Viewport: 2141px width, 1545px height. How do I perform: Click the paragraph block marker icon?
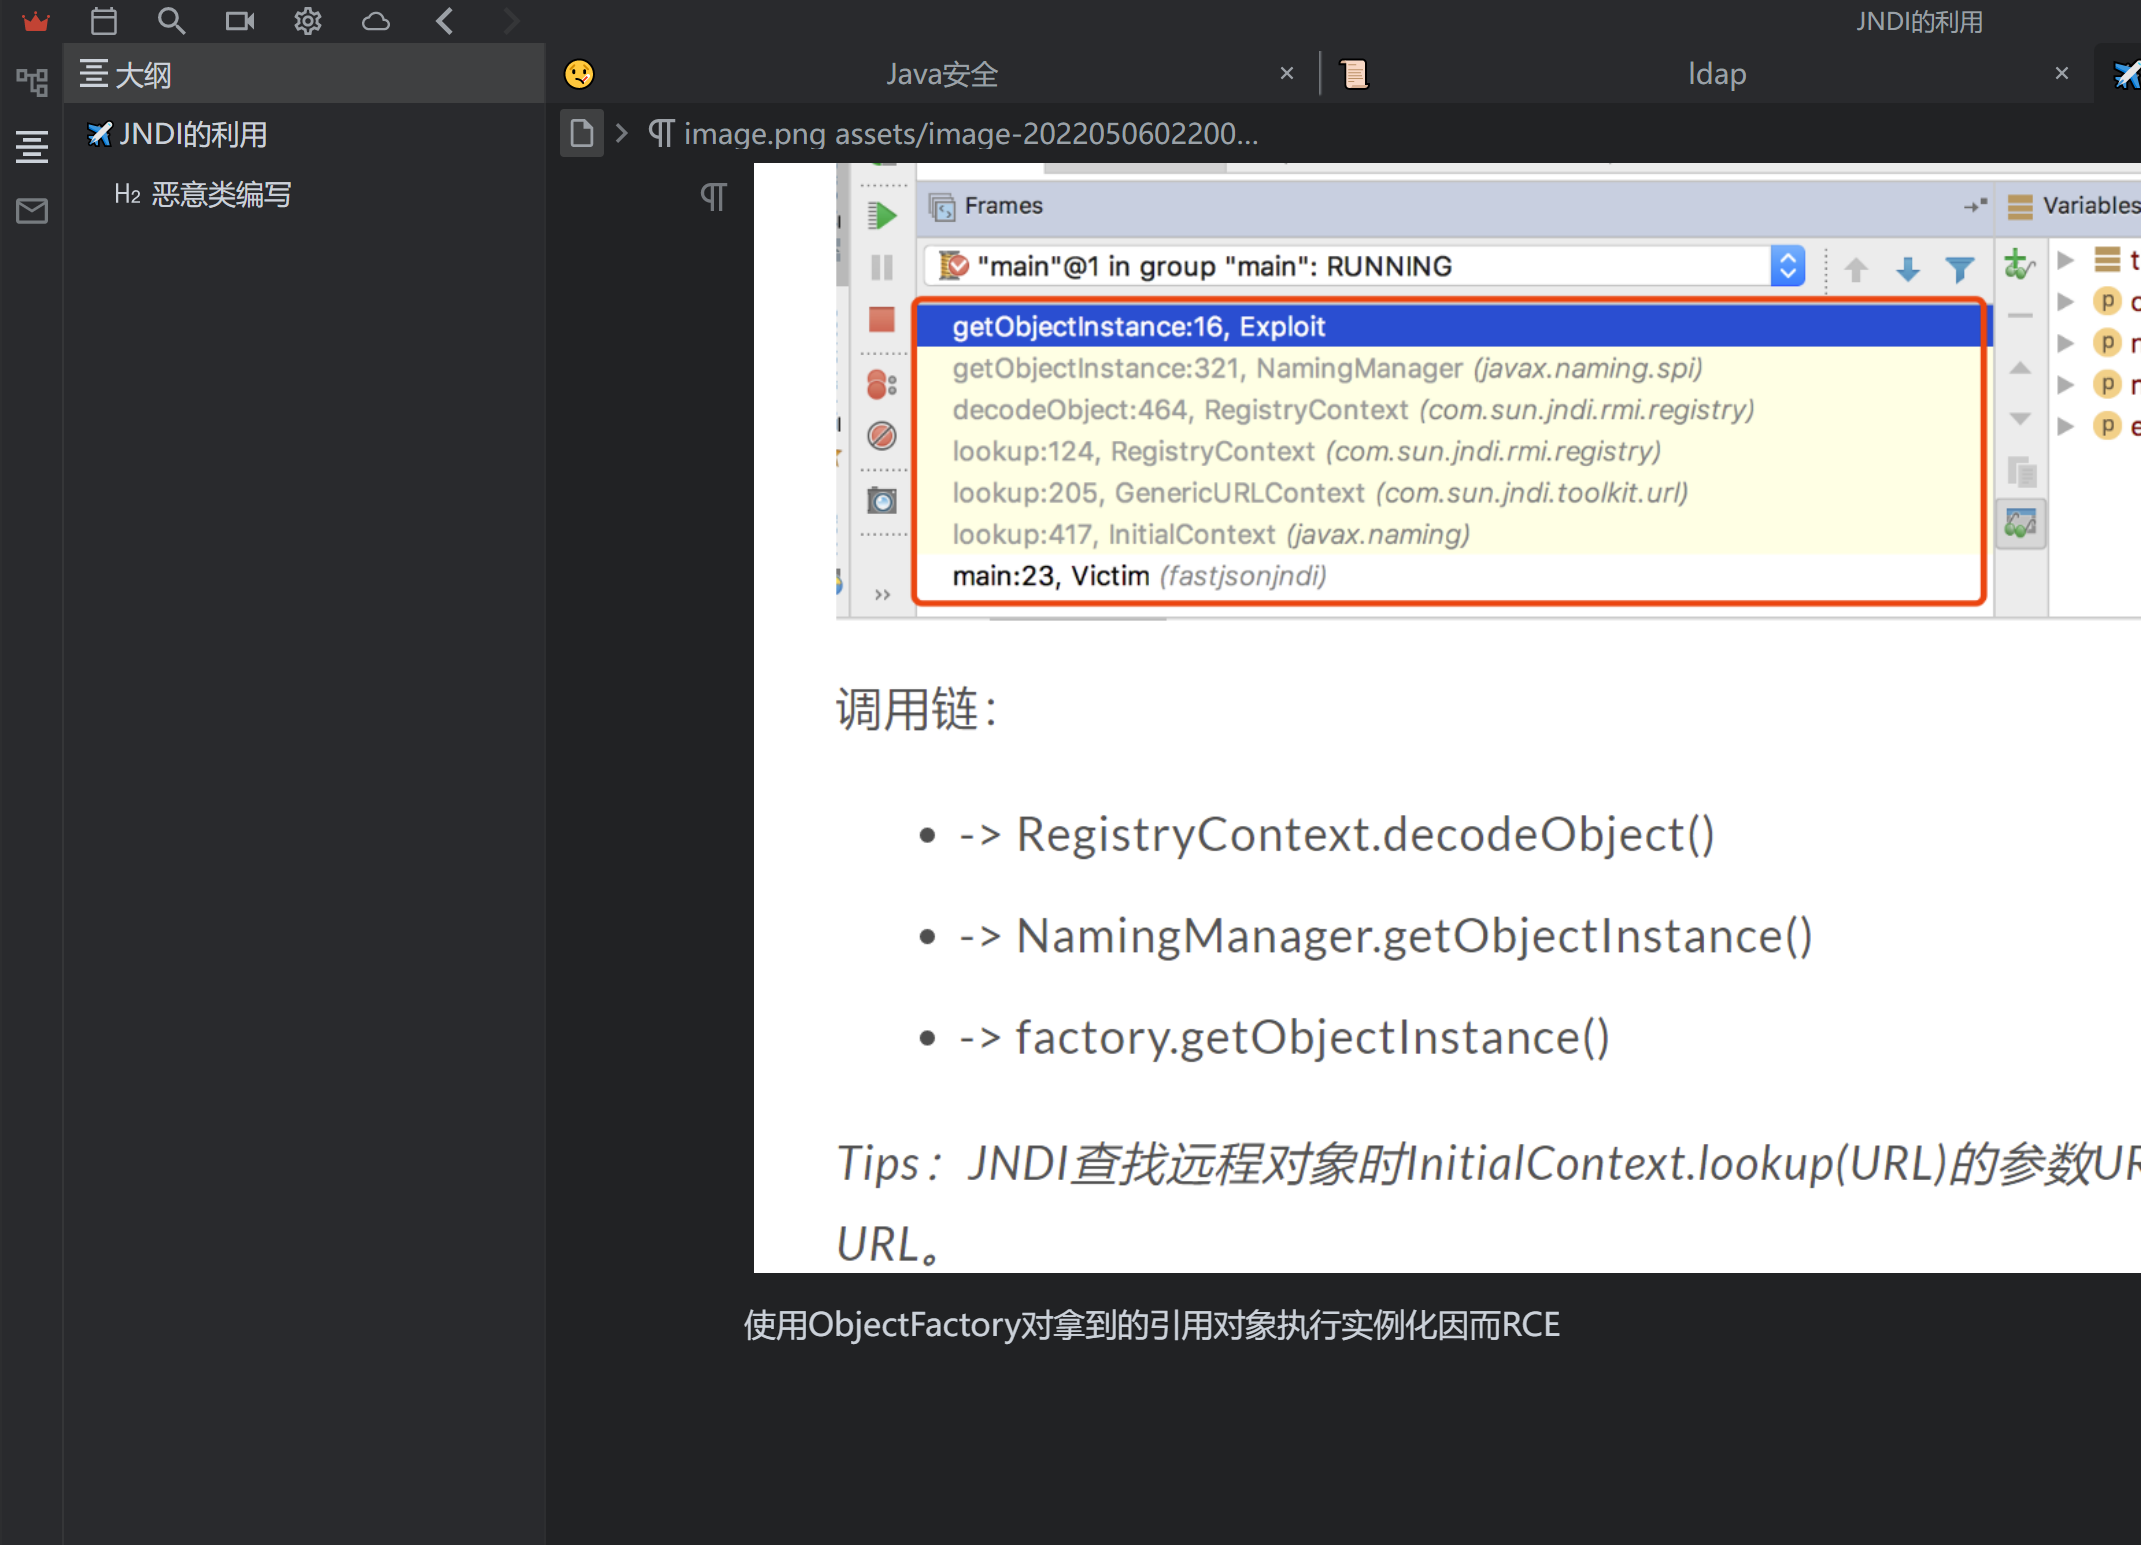[x=713, y=197]
